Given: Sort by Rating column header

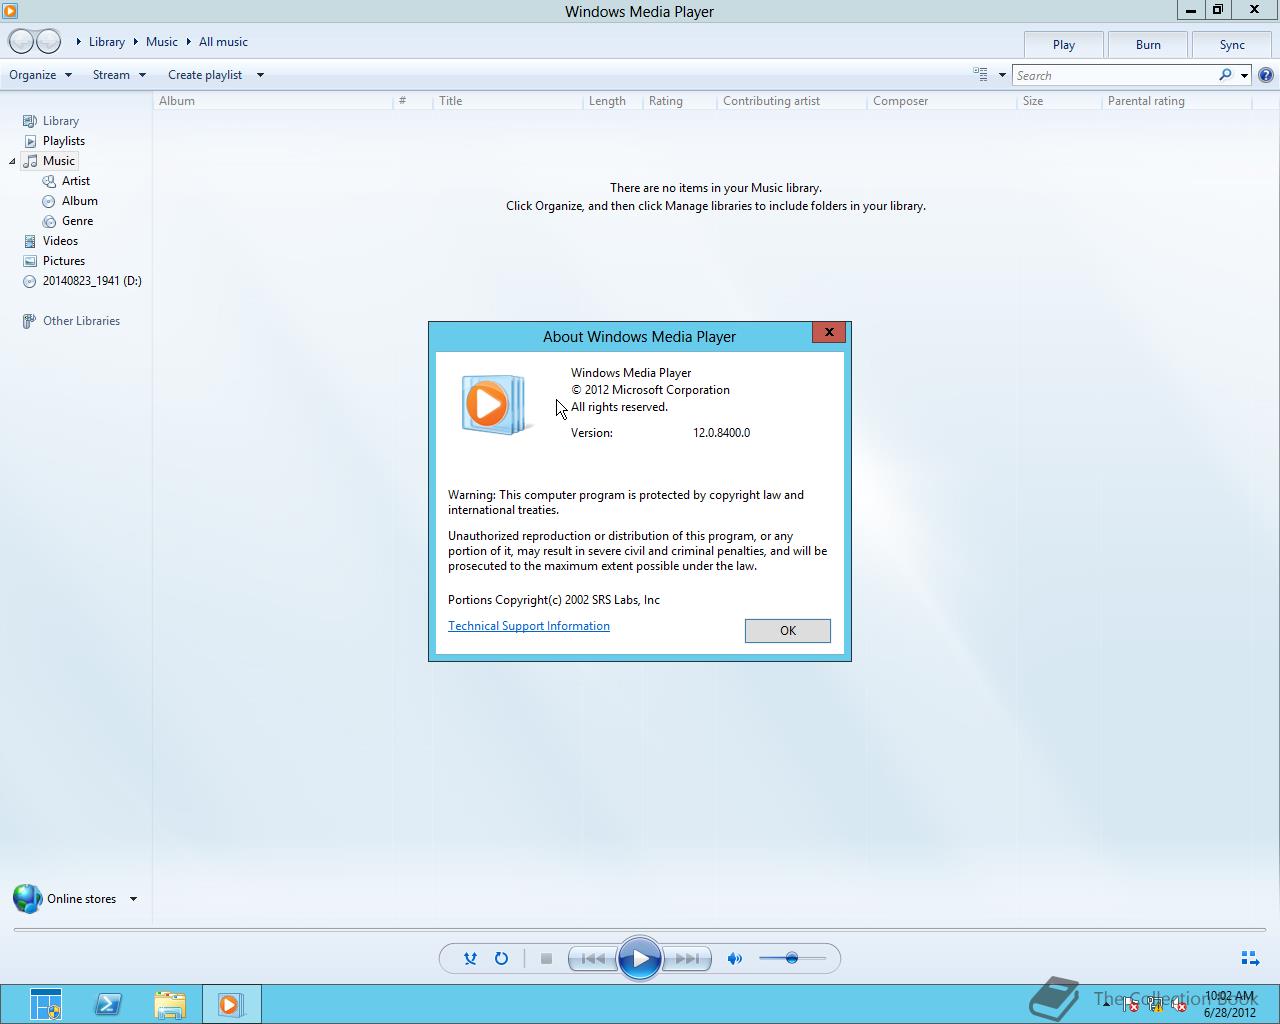Looking at the screenshot, I should tap(679, 101).
